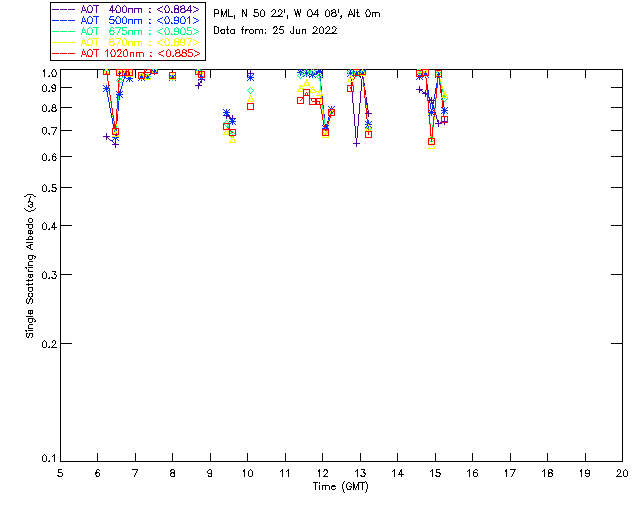This screenshot has height=512, width=640.
Task: Click the 15 tick label on time axis
Action: pyautogui.click(x=435, y=472)
